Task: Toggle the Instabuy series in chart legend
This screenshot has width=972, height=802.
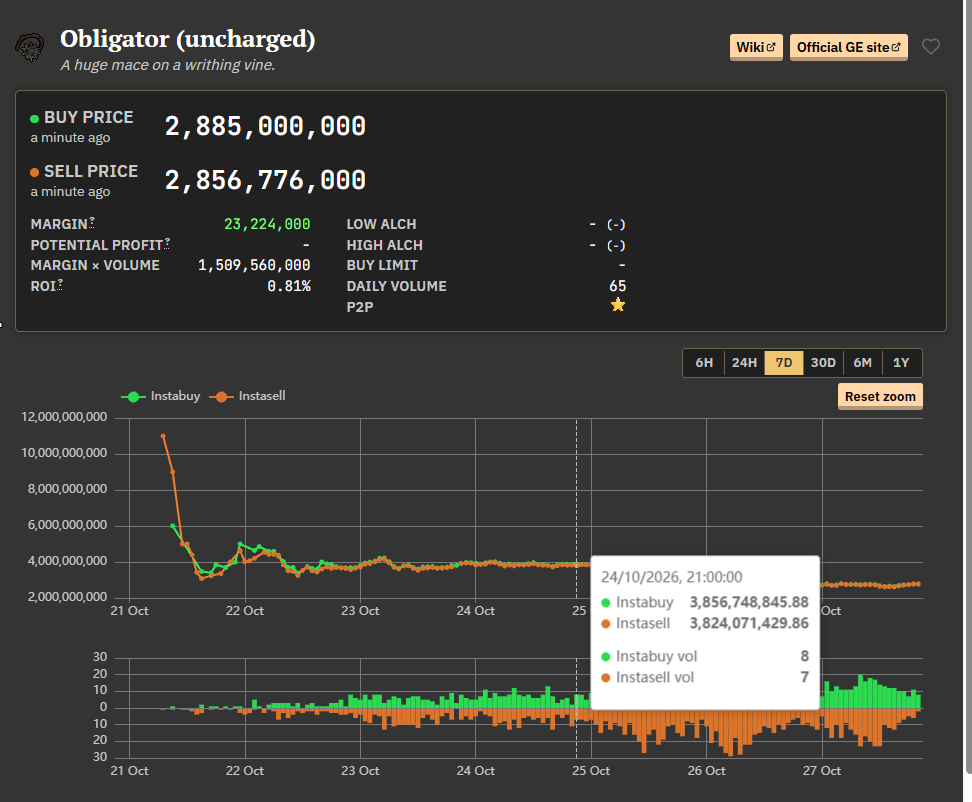Action: pyautogui.click(x=161, y=396)
